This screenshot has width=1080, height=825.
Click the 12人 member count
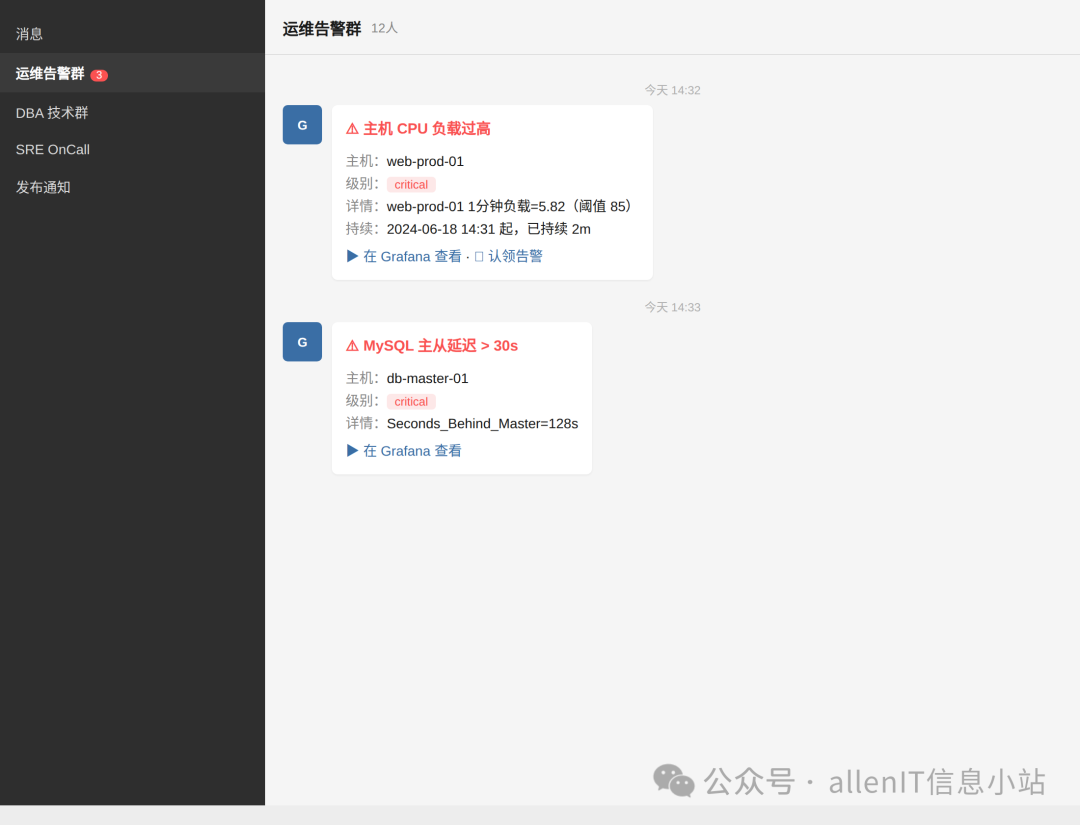click(384, 28)
